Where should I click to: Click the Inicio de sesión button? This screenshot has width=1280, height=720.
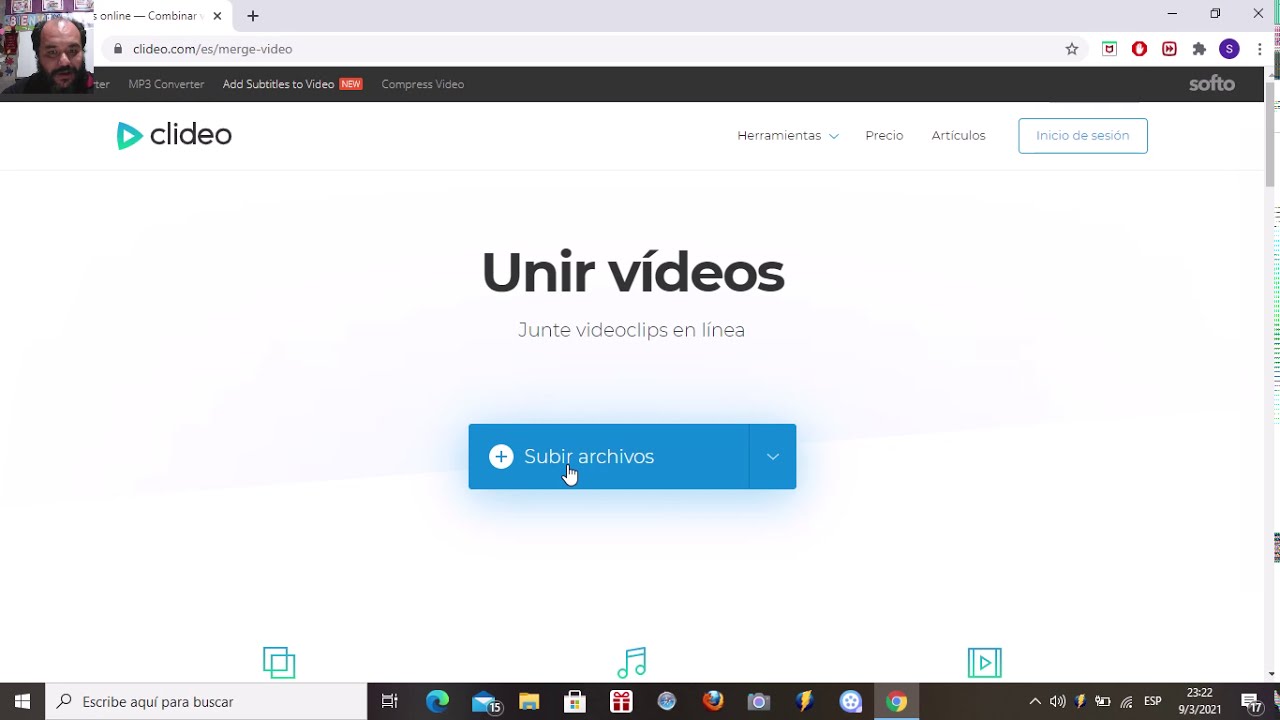click(1083, 135)
